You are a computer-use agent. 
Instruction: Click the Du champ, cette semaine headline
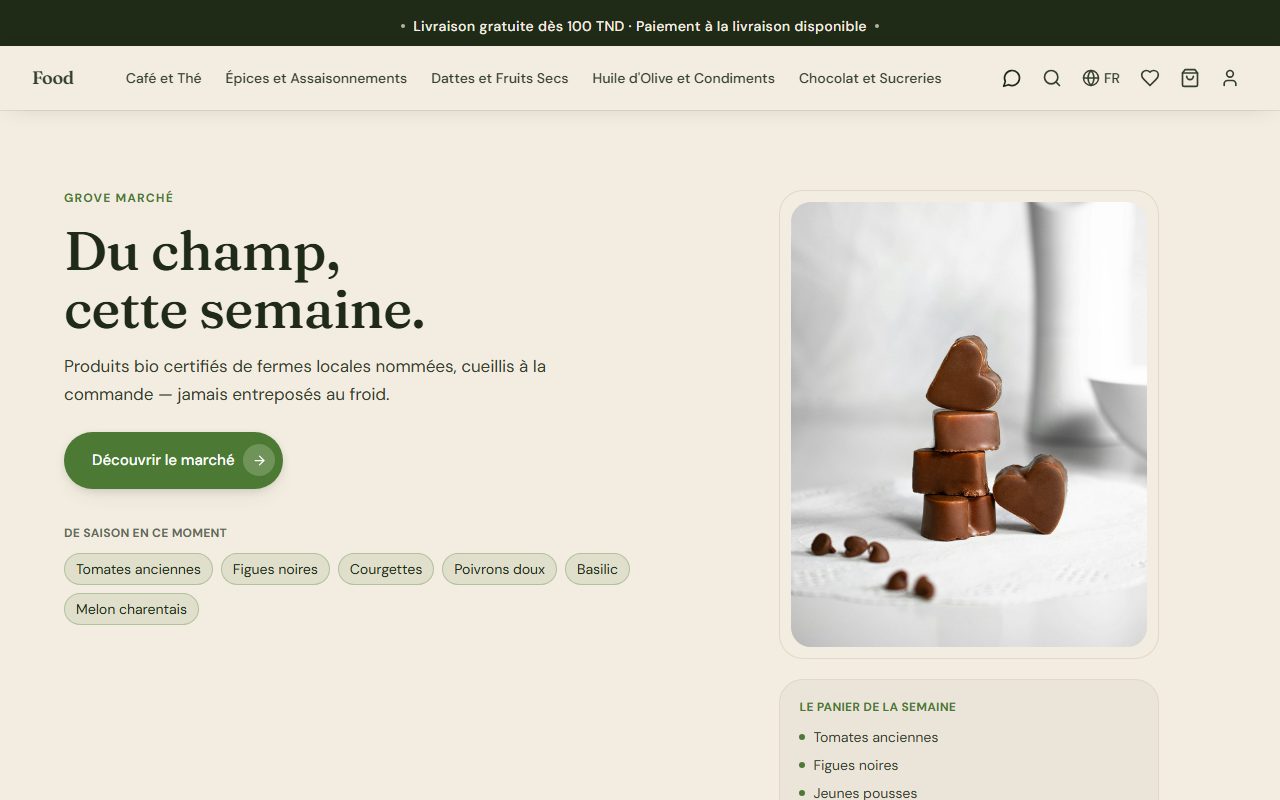click(x=245, y=280)
